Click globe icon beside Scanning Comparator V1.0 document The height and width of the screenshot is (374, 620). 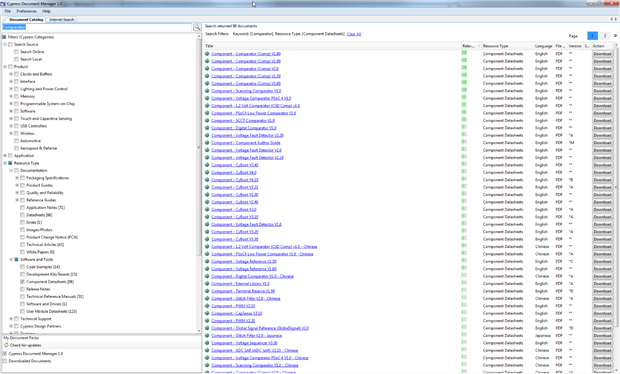(x=207, y=91)
